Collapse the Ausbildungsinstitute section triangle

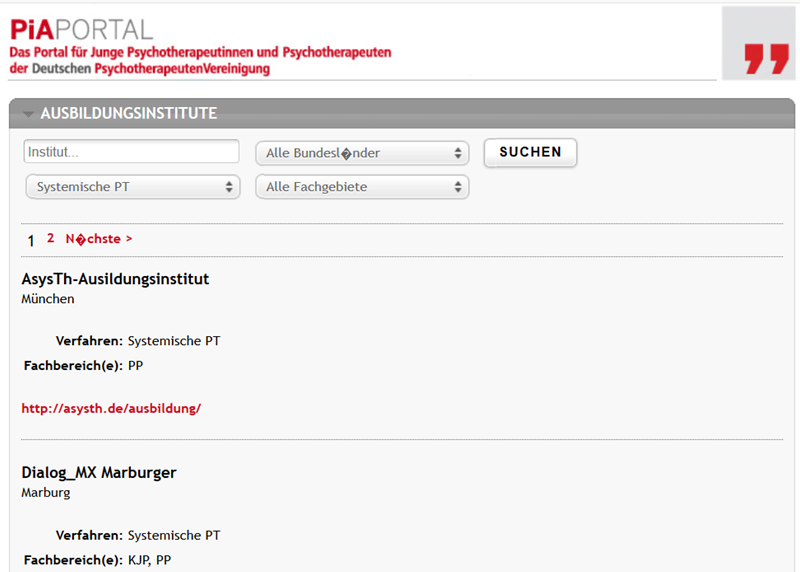(x=29, y=114)
